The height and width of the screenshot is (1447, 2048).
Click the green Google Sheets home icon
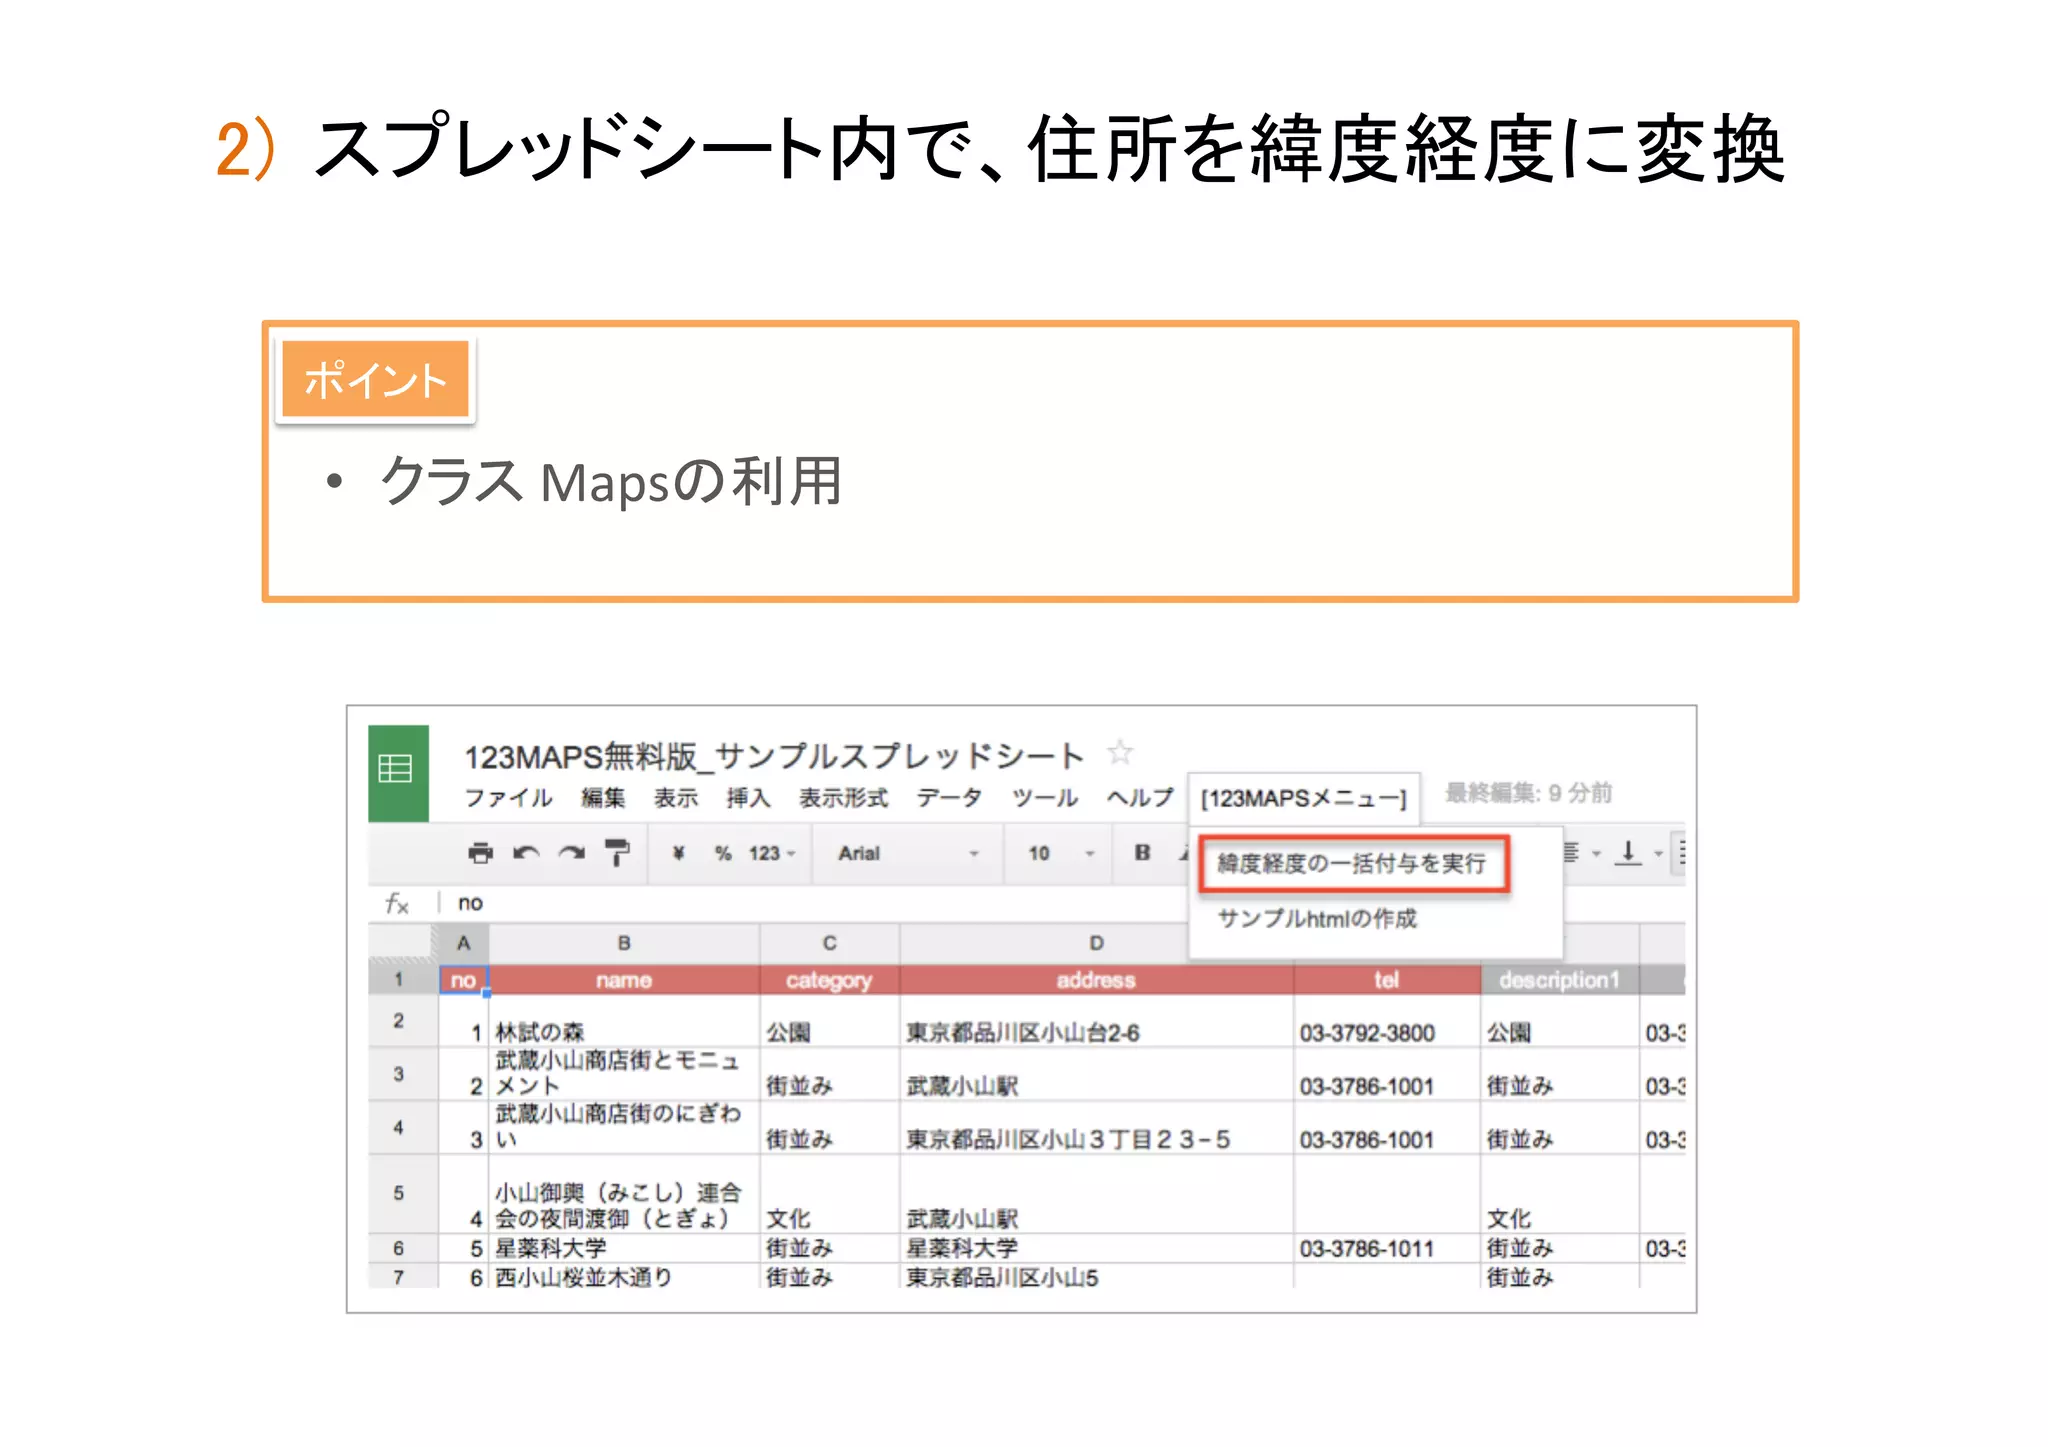coord(398,772)
